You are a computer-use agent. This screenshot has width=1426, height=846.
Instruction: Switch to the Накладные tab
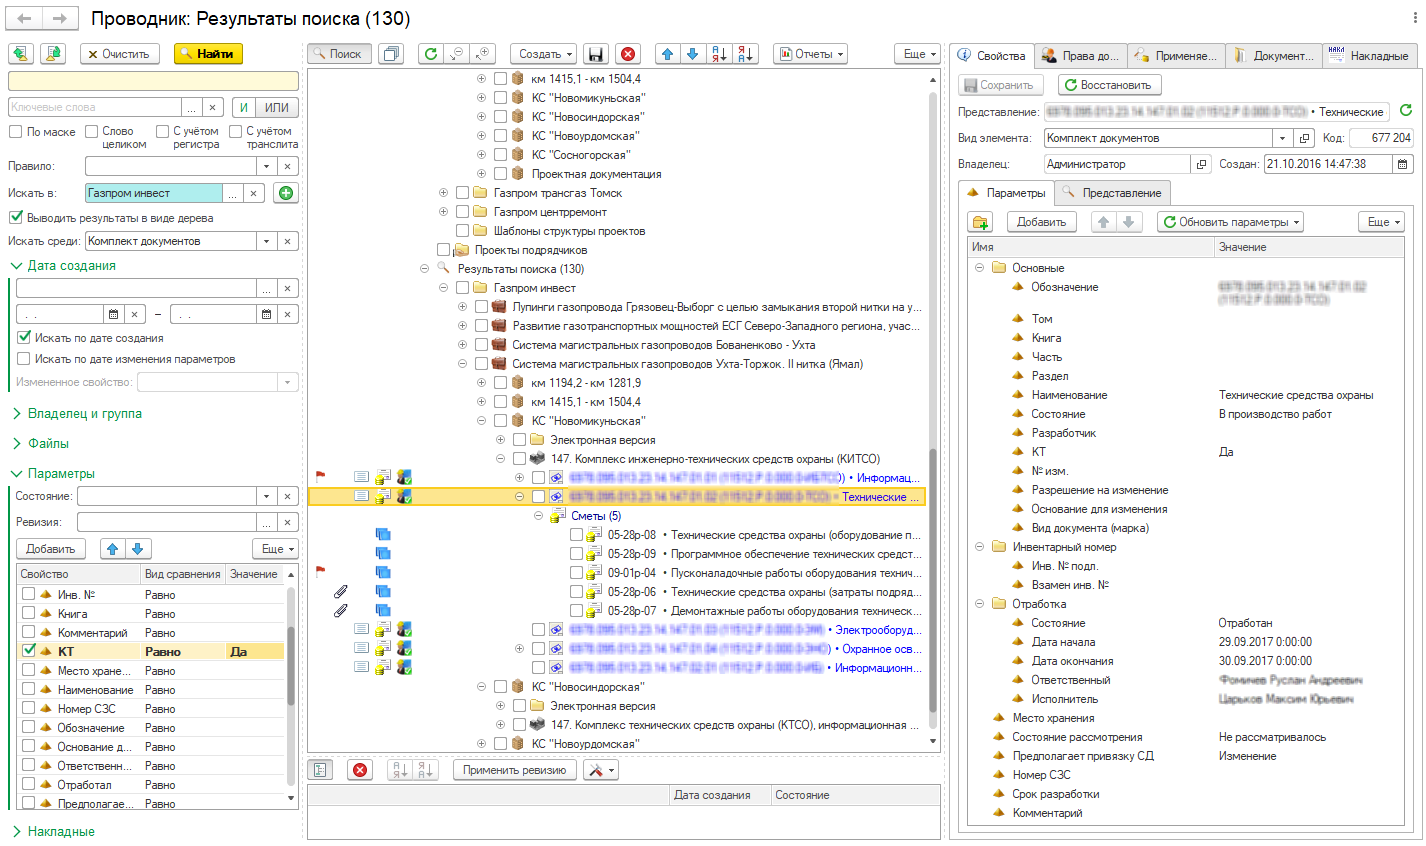click(1368, 56)
